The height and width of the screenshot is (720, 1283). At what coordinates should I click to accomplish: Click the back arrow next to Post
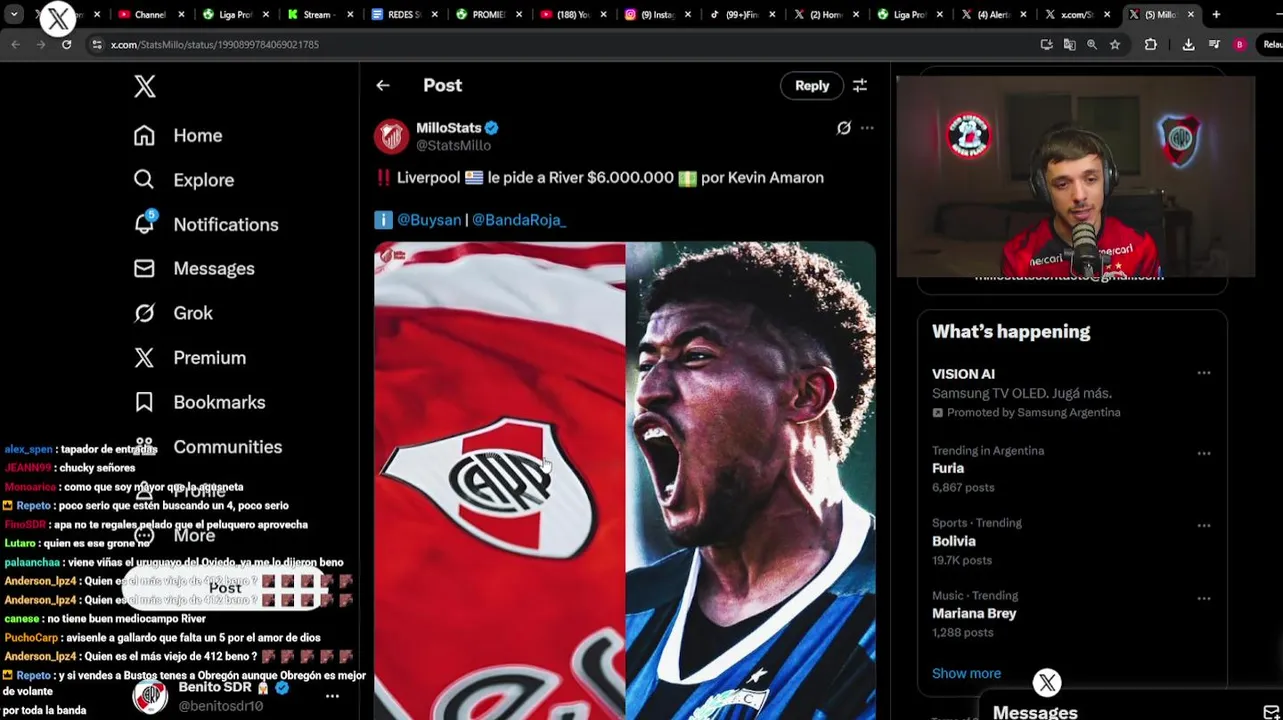[x=383, y=86]
